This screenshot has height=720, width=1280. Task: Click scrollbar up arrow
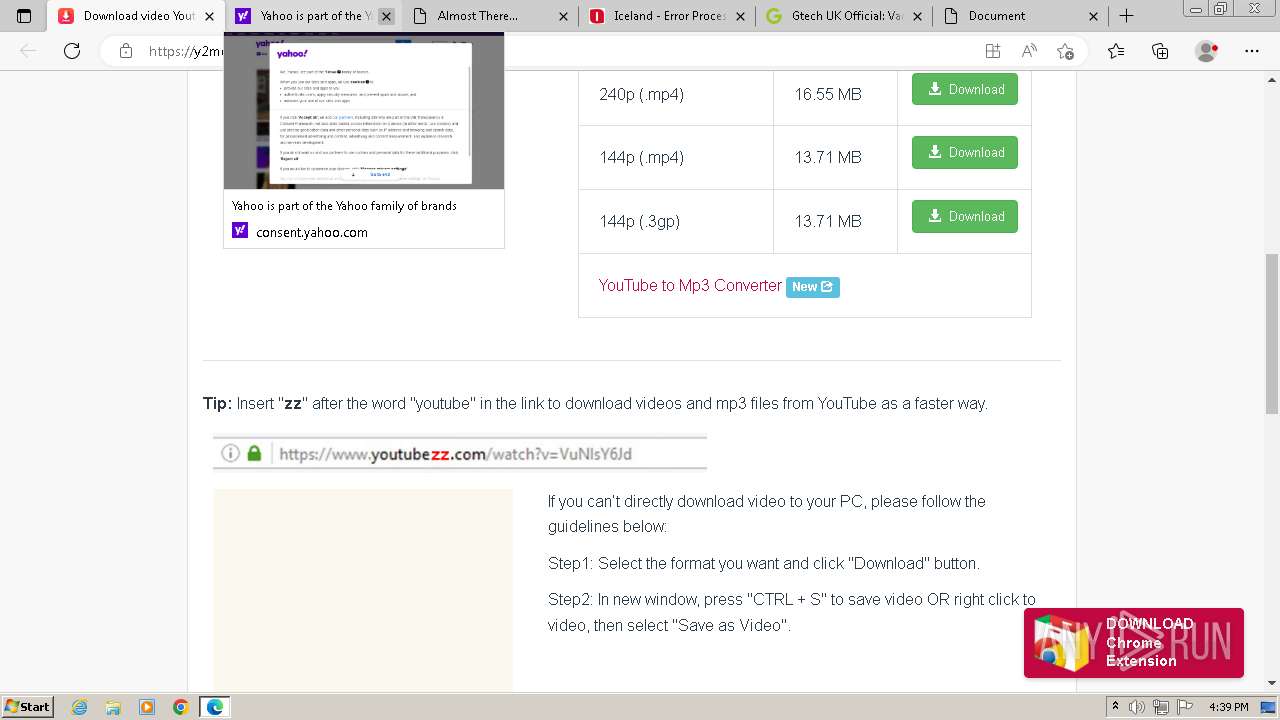tap(1271, 79)
